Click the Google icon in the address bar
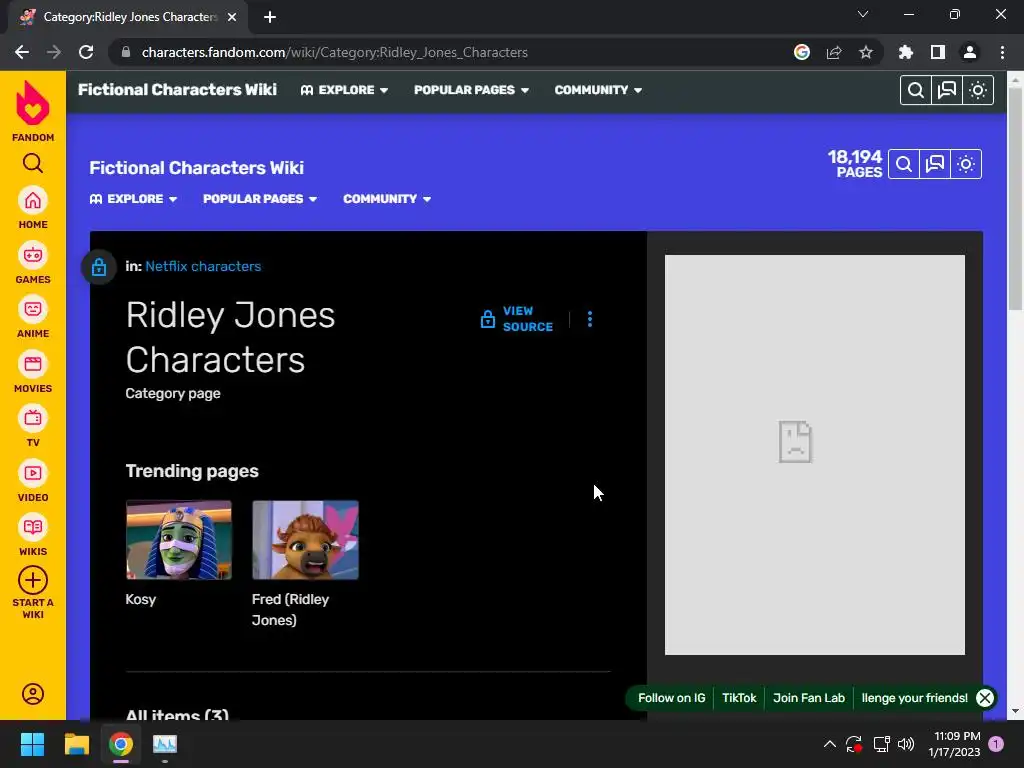 (x=801, y=52)
